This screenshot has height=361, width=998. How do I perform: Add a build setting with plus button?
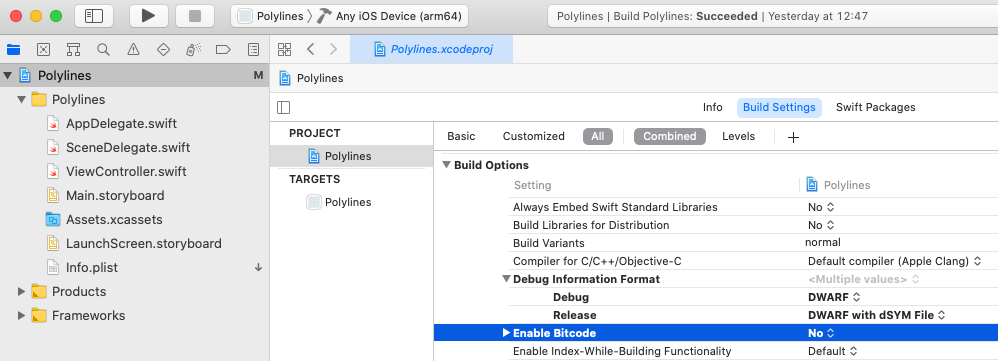point(793,137)
